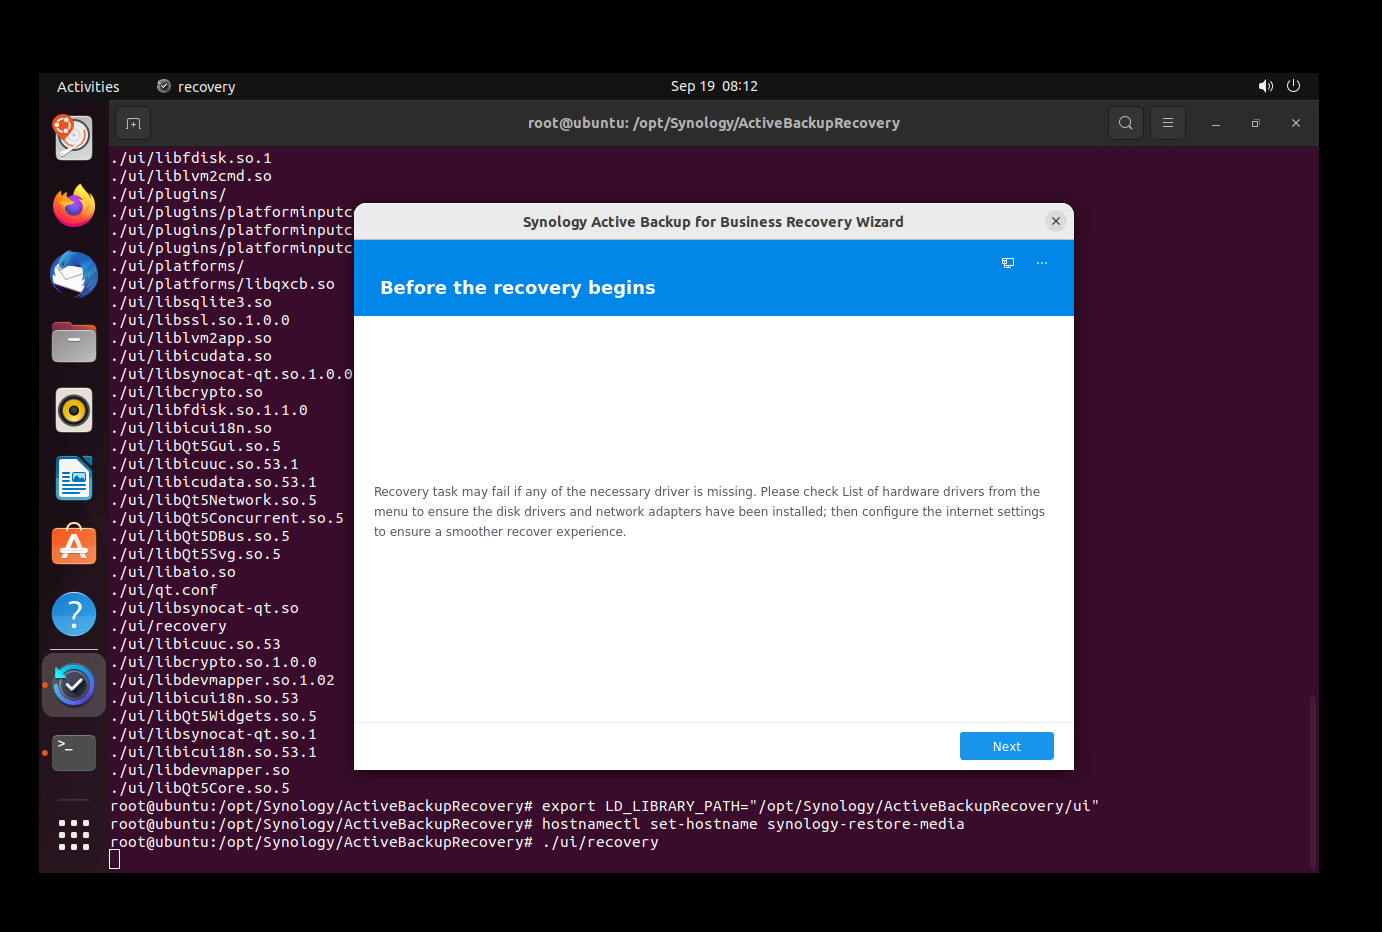The image size is (1382, 932).
Task: Click the './ui/libfdisk.so.1' terminal line
Action: [192, 158]
